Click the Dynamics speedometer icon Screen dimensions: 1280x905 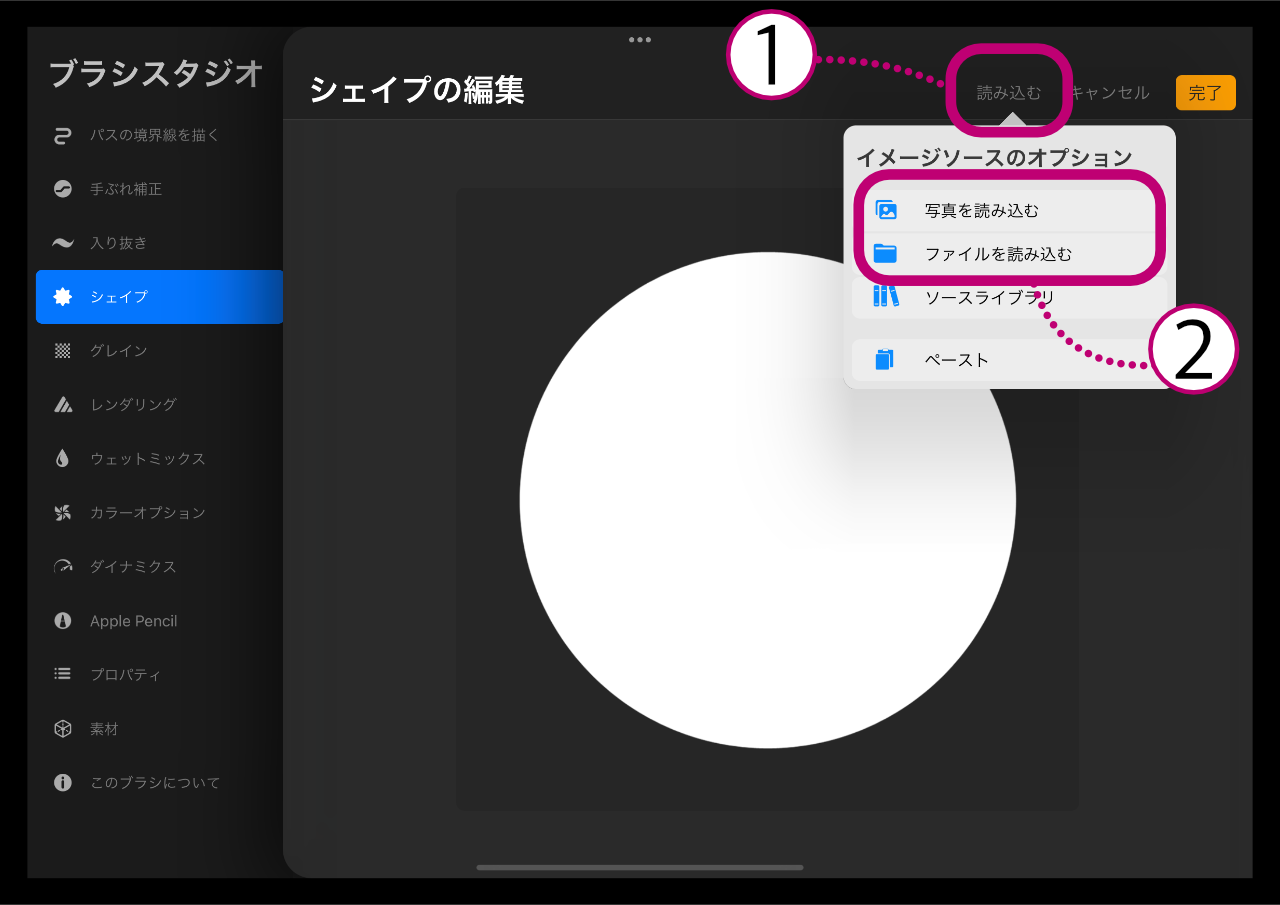63,567
